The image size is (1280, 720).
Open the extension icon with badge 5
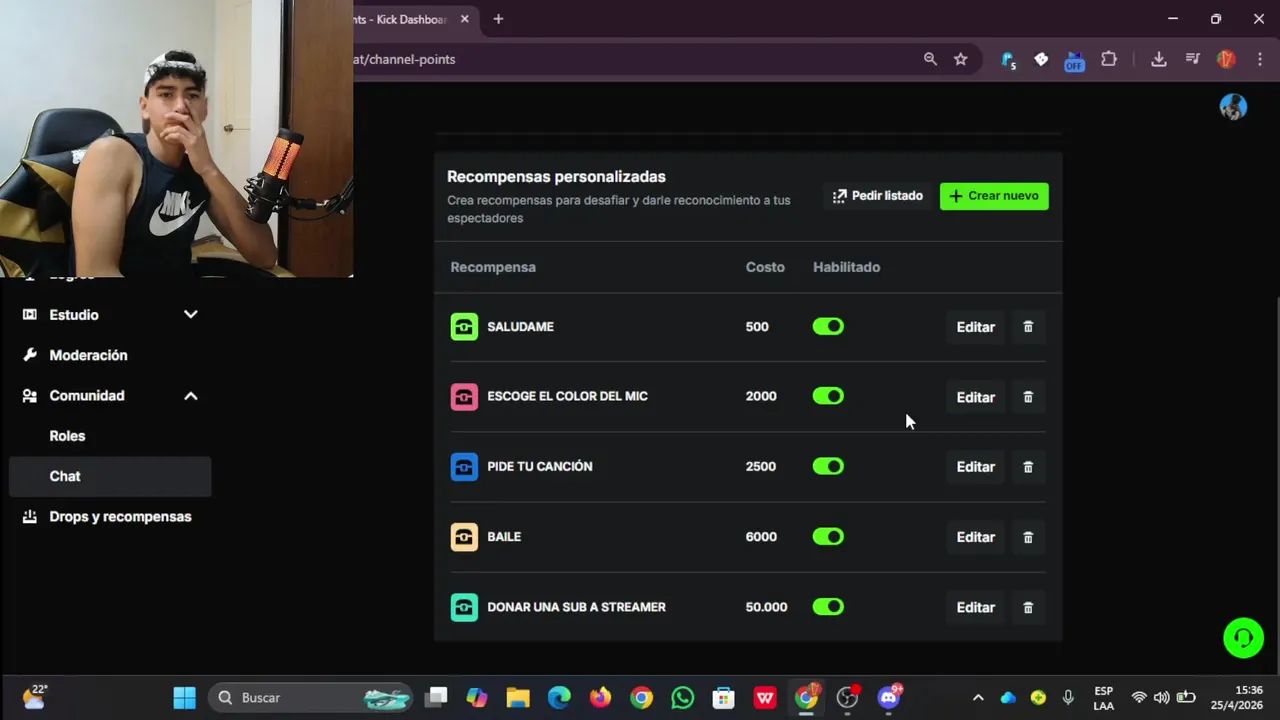[x=1008, y=60]
